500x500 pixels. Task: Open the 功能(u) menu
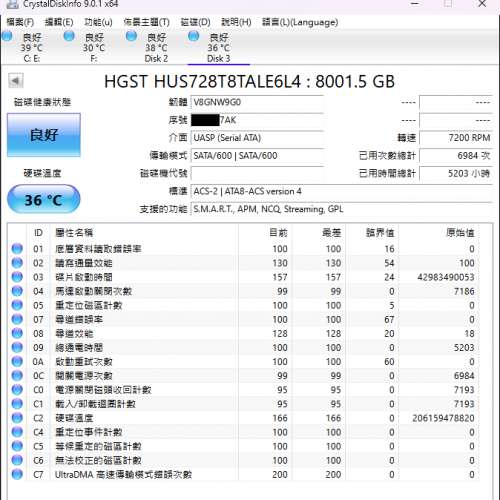98,22
